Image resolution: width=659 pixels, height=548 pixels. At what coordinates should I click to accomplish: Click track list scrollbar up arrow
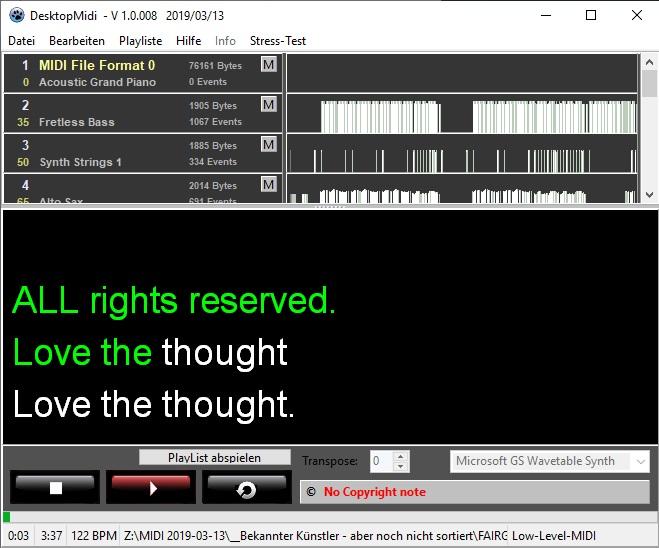pyautogui.click(x=649, y=63)
